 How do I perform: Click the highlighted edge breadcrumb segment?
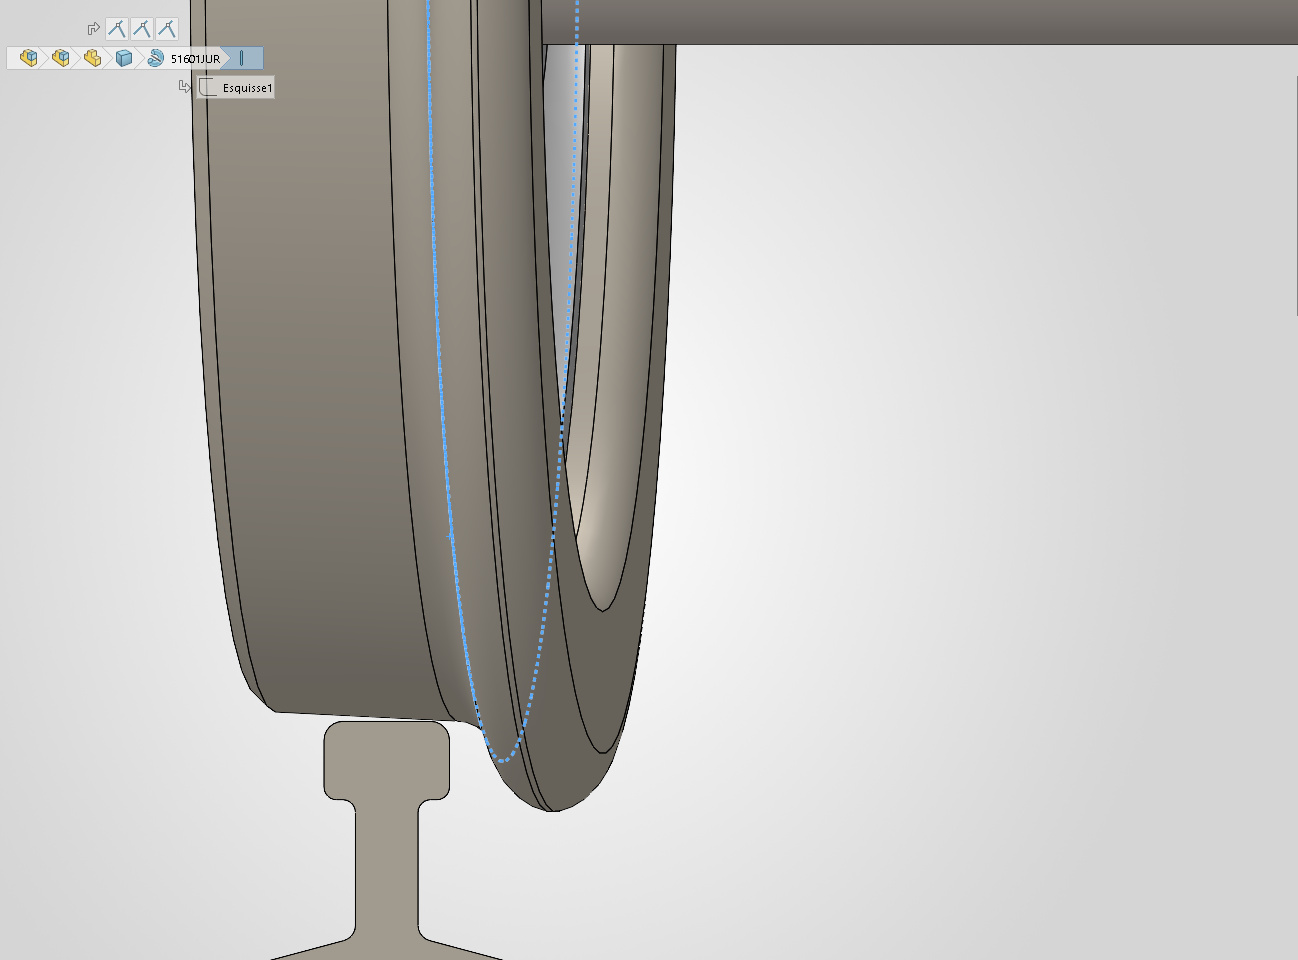click(243, 58)
